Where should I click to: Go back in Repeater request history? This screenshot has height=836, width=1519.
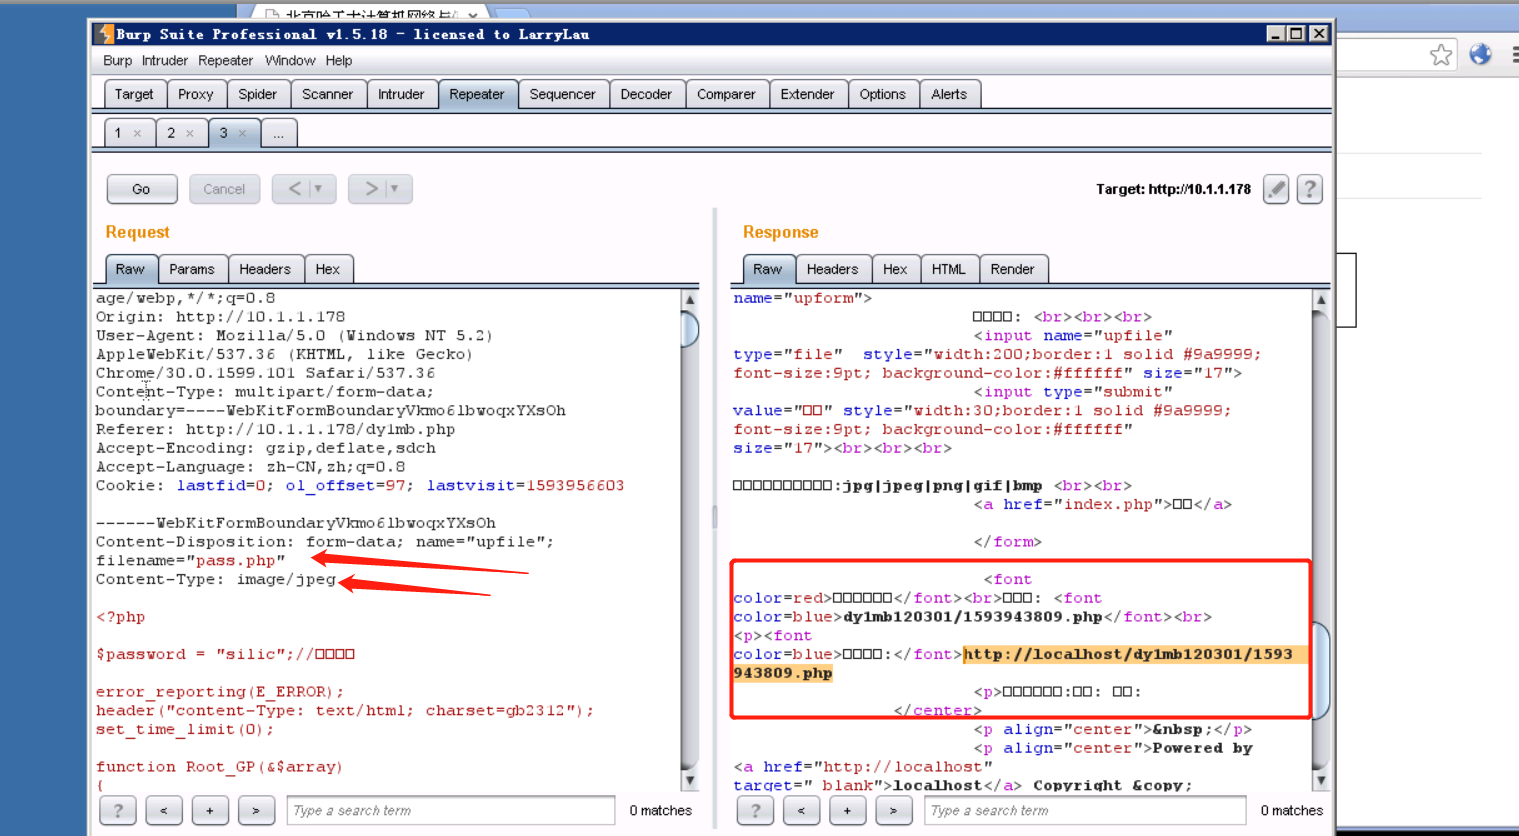[295, 189]
